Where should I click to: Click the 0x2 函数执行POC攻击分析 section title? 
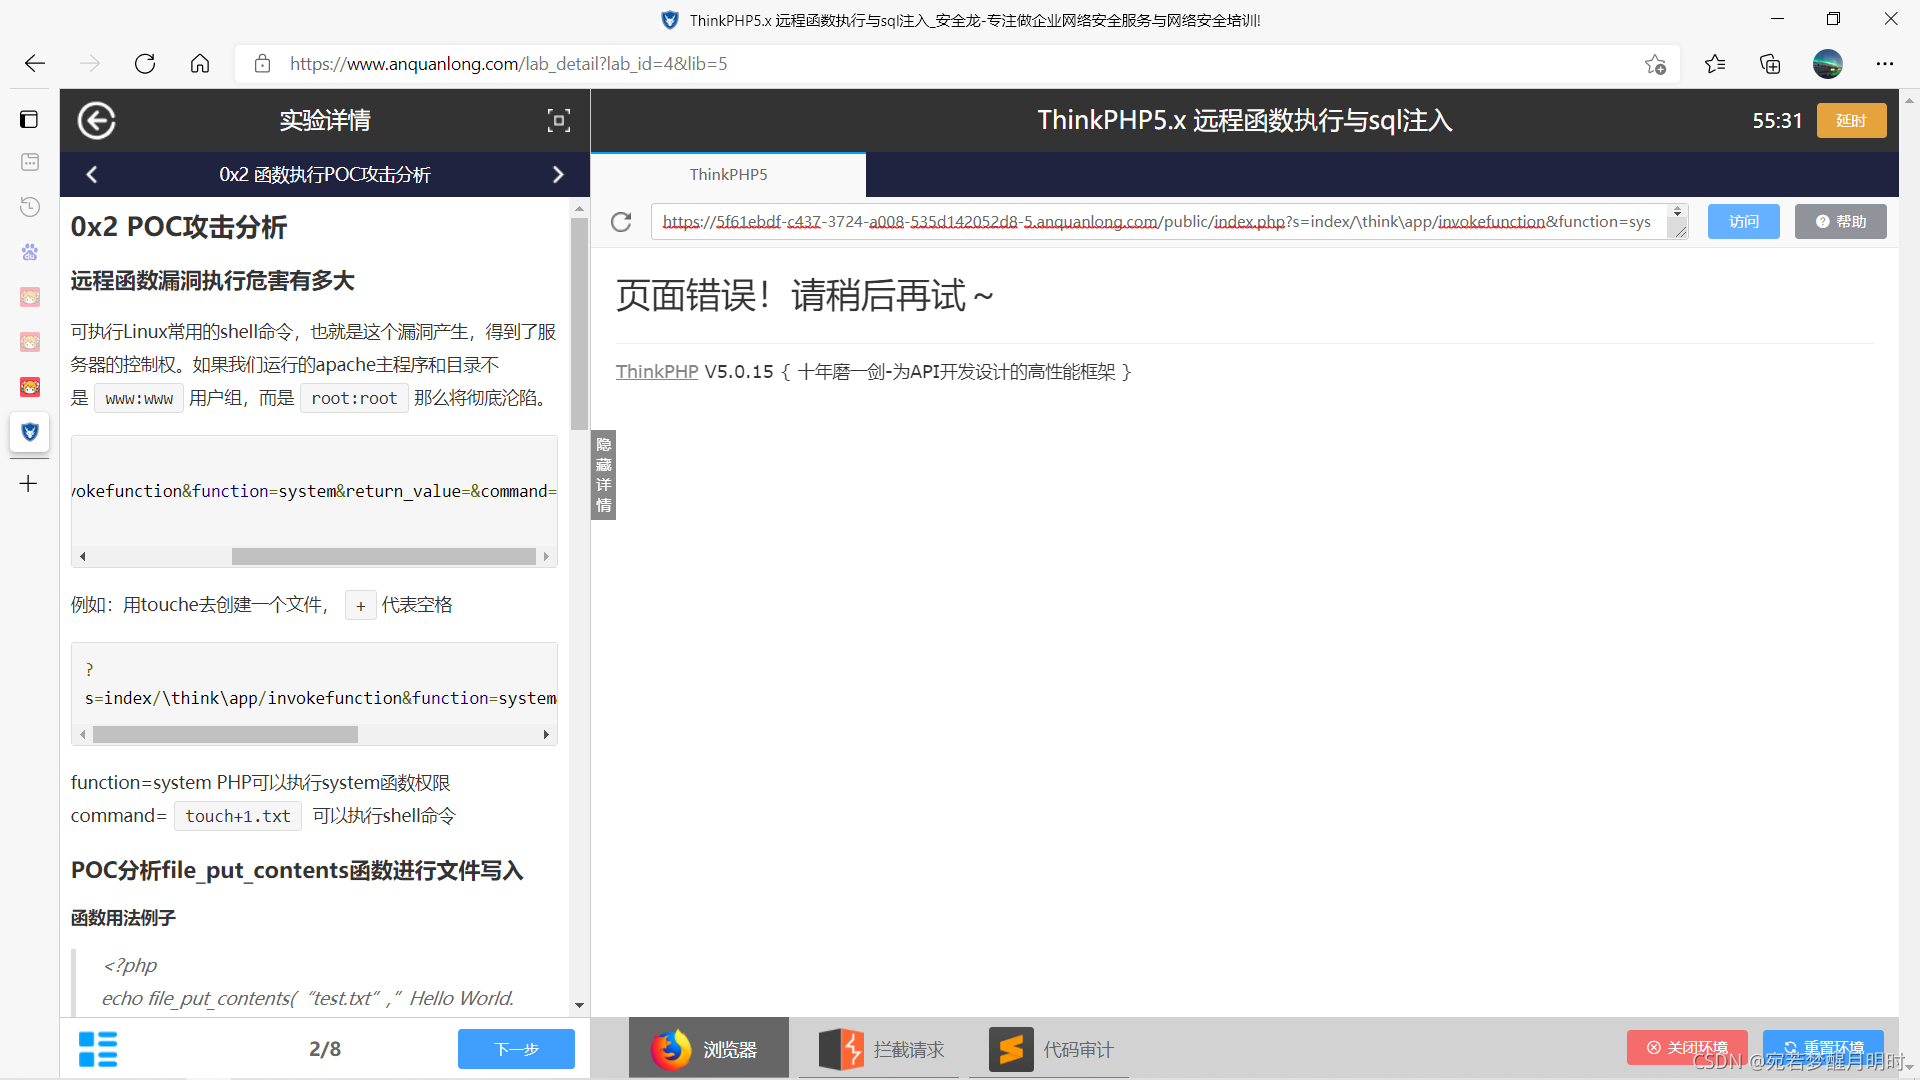pyautogui.click(x=325, y=175)
